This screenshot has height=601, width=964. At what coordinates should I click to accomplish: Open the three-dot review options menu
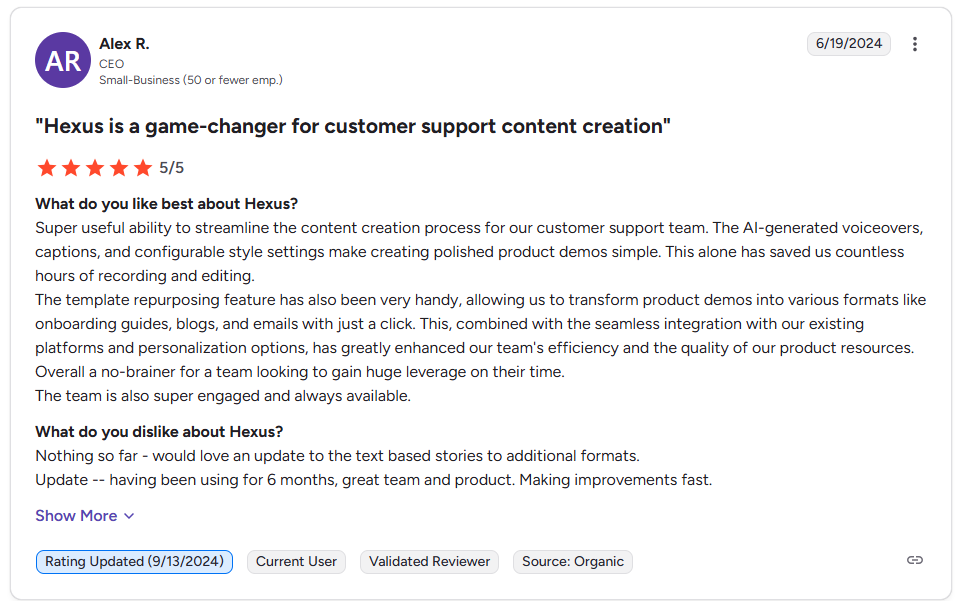[x=914, y=44]
